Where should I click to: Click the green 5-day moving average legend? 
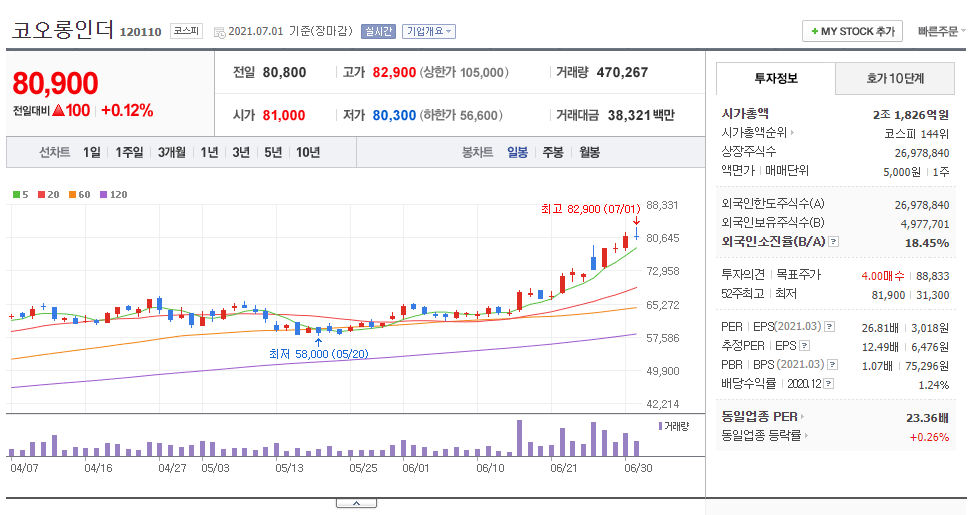tap(20, 194)
